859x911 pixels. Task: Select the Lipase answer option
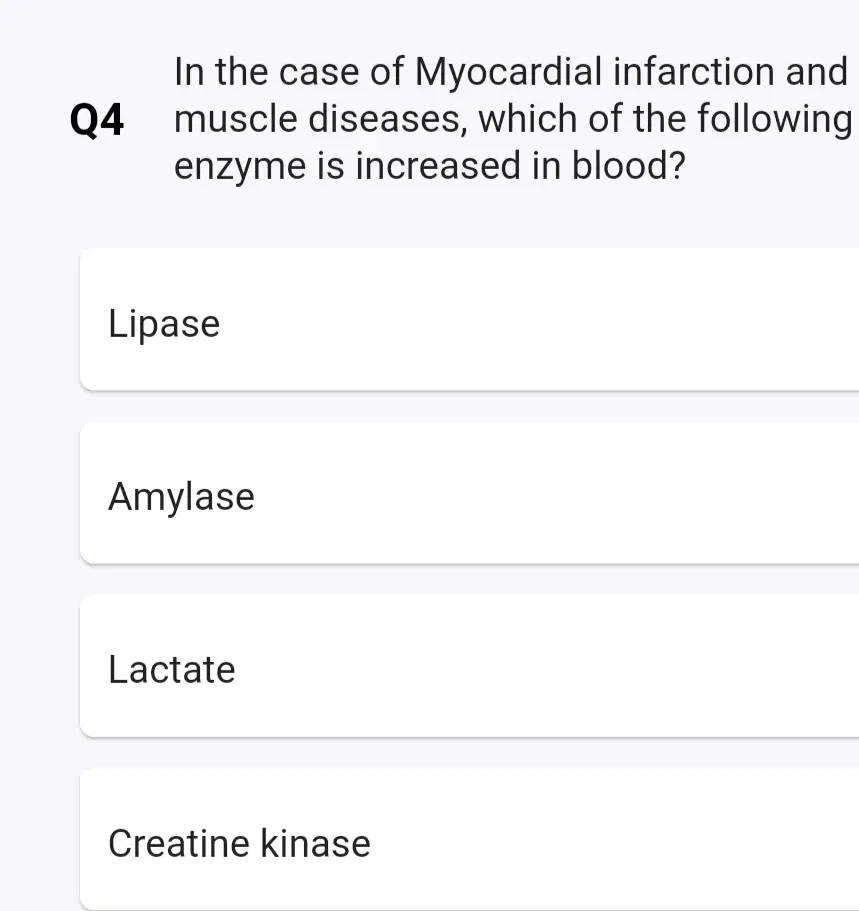(x=470, y=320)
